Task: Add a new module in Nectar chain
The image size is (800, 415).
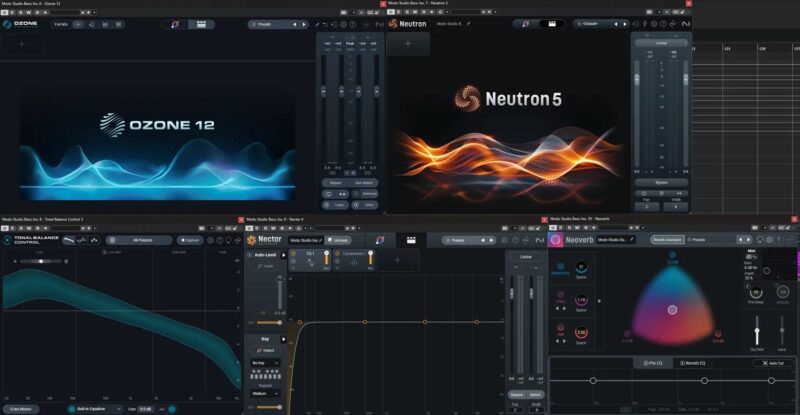Action: coord(397,260)
